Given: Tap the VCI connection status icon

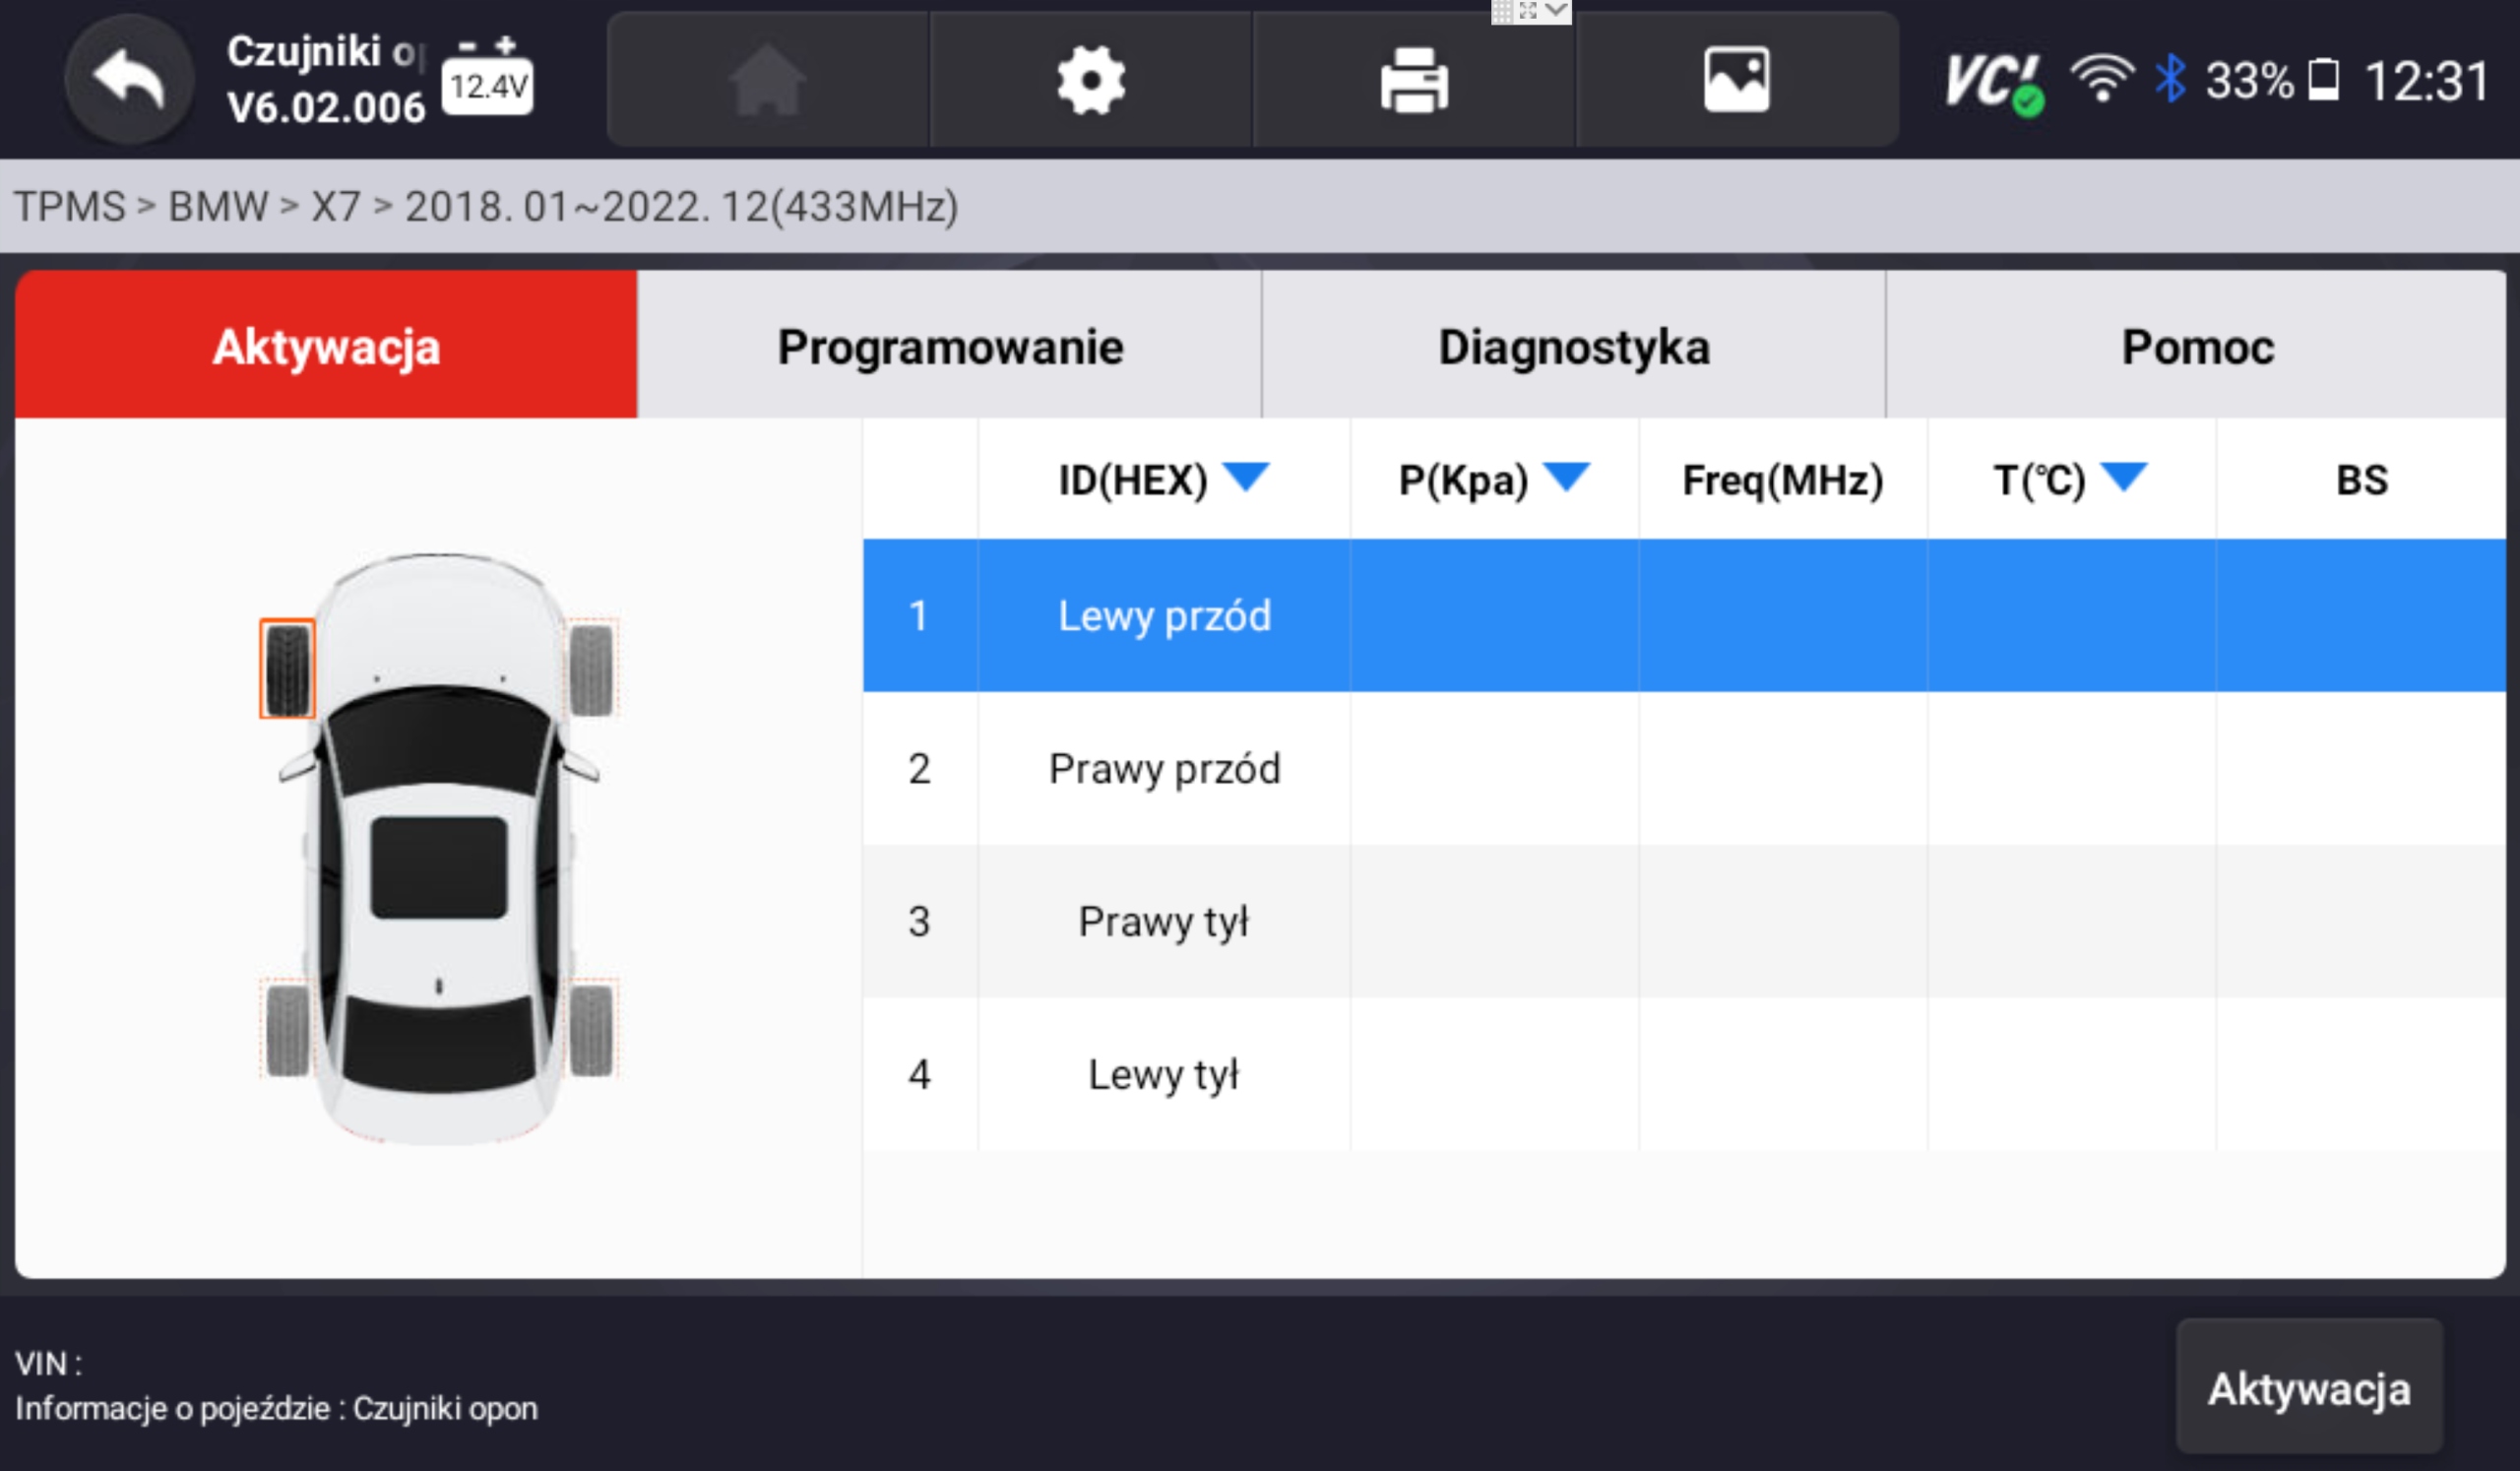Looking at the screenshot, I should point(1993,82).
